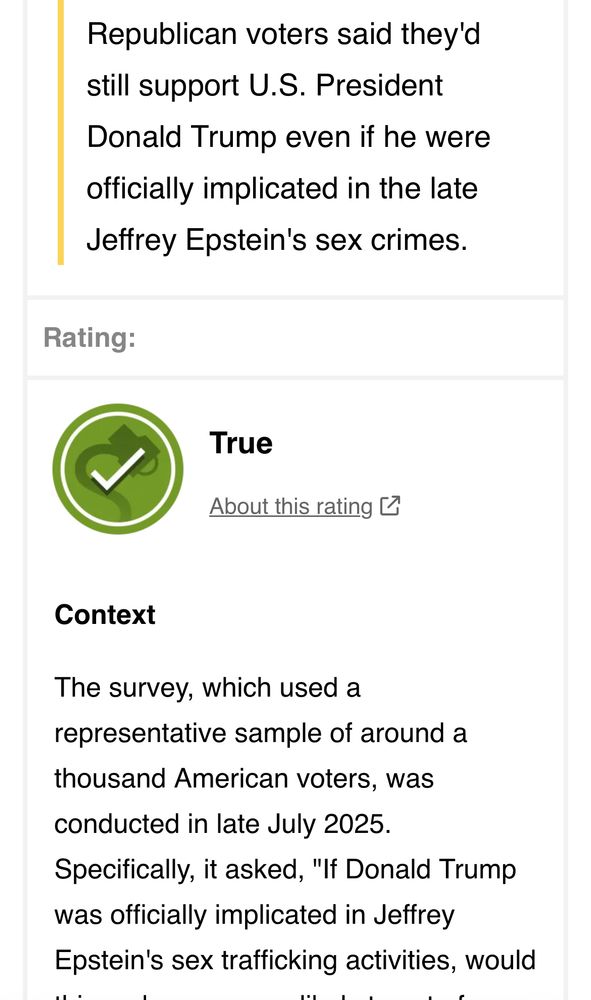Click the green True checkmark rating icon

pos(118,469)
